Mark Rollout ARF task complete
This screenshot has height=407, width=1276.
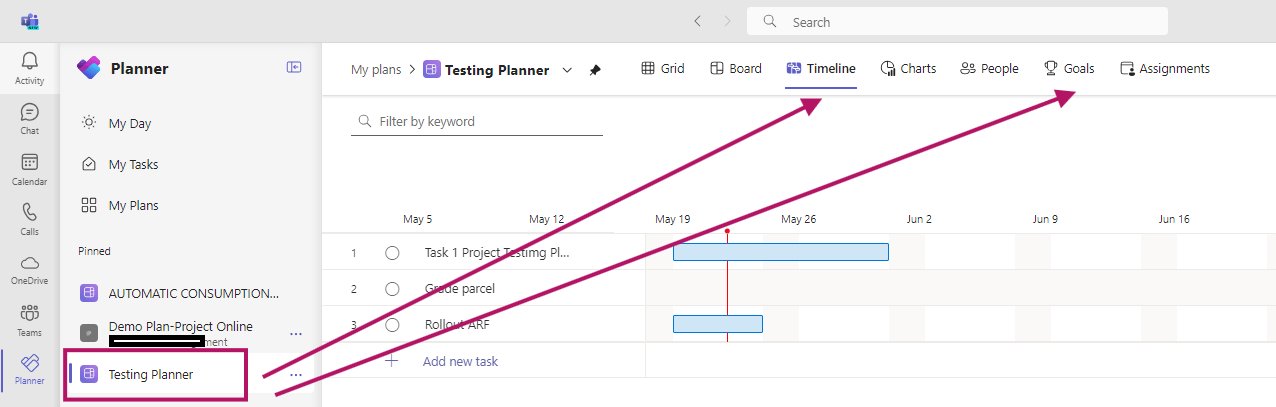(392, 325)
